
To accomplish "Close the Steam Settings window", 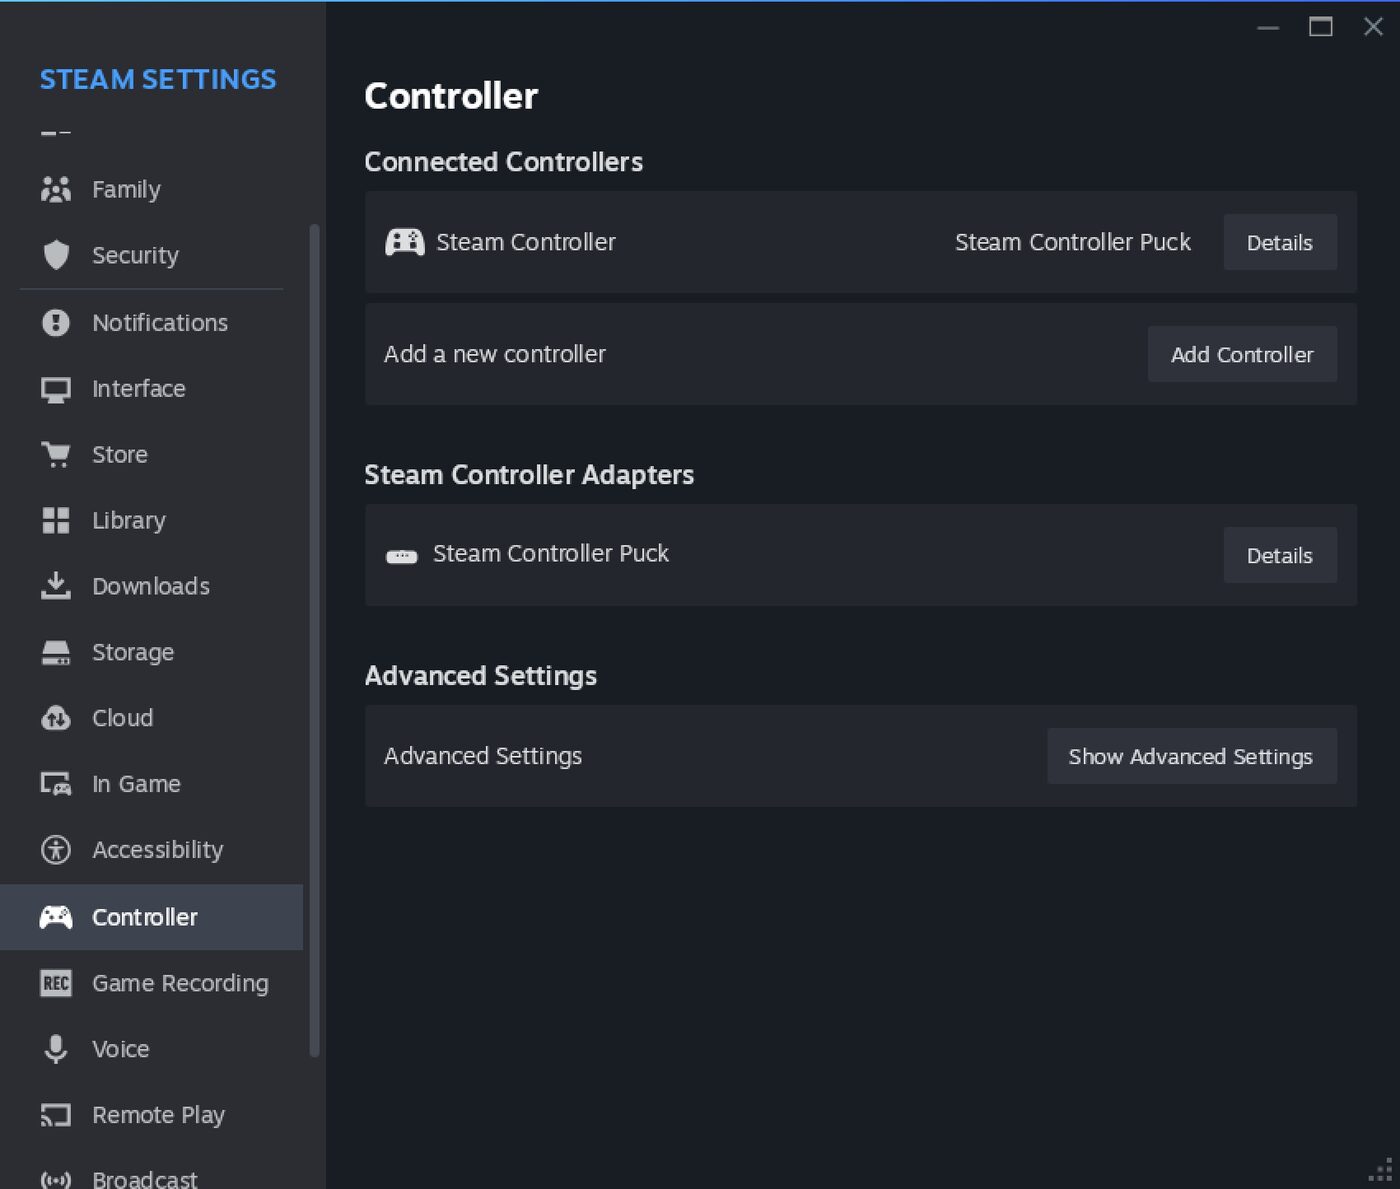I will click(1374, 27).
